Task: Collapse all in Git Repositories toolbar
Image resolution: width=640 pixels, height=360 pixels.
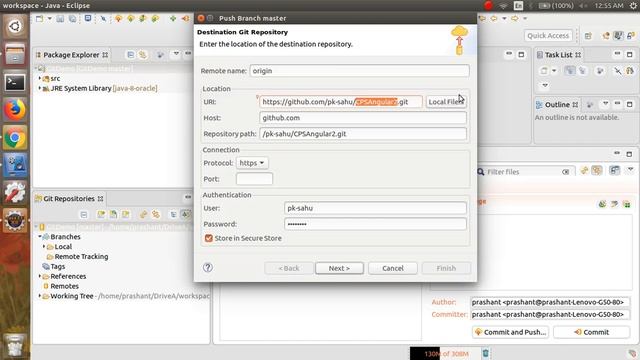Action: click(84, 215)
